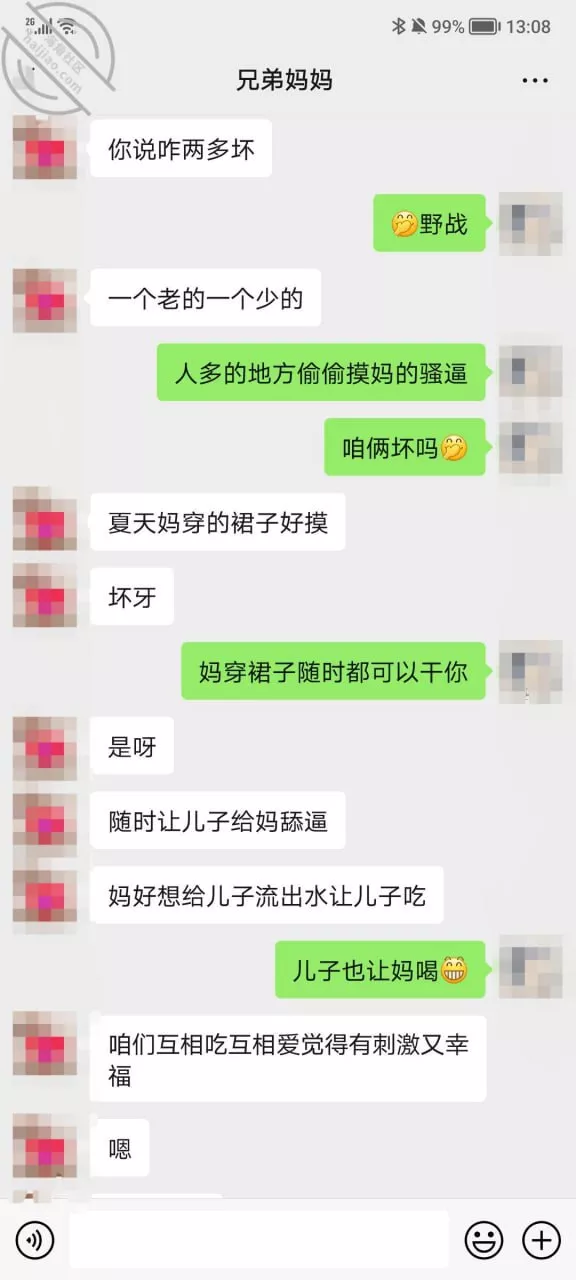Viewport: 576px width, 1280px height.
Task: Tap the Wi-Fi signal status icon
Action: pyautogui.click(x=67, y=27)
